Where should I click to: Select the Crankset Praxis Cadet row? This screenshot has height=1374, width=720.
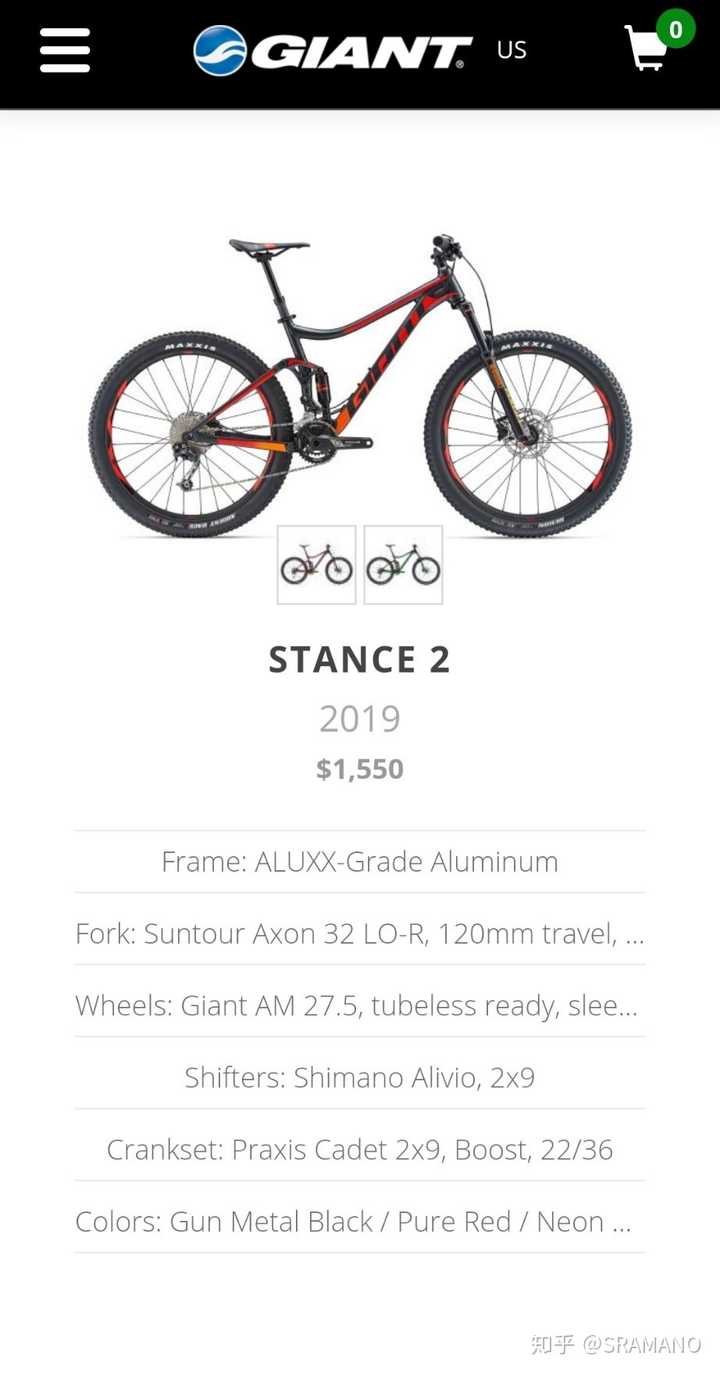tap(360, 1150)
